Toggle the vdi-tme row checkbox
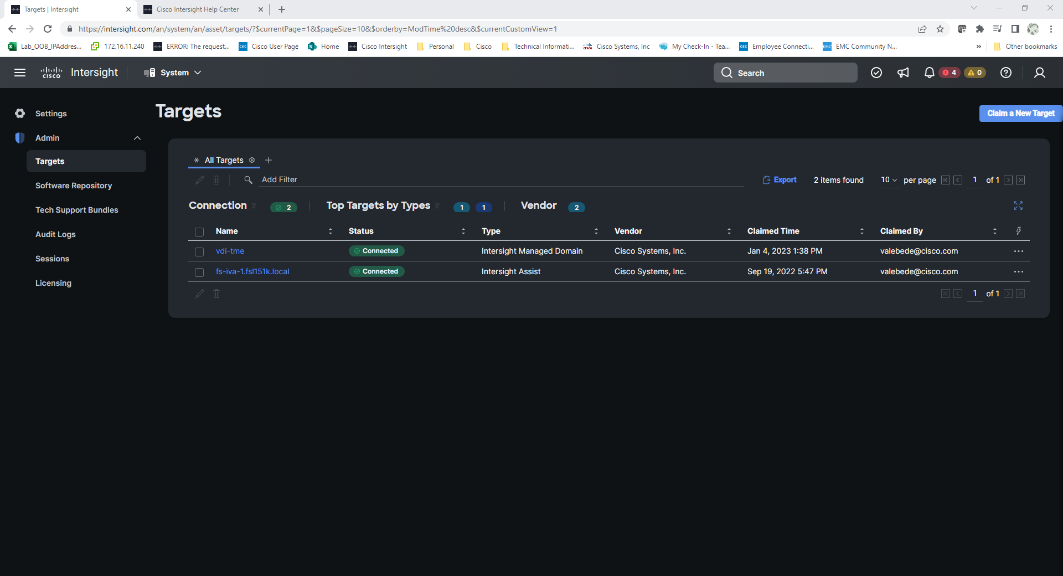This screenshot has width=1063, height=576. click(199, 251)
